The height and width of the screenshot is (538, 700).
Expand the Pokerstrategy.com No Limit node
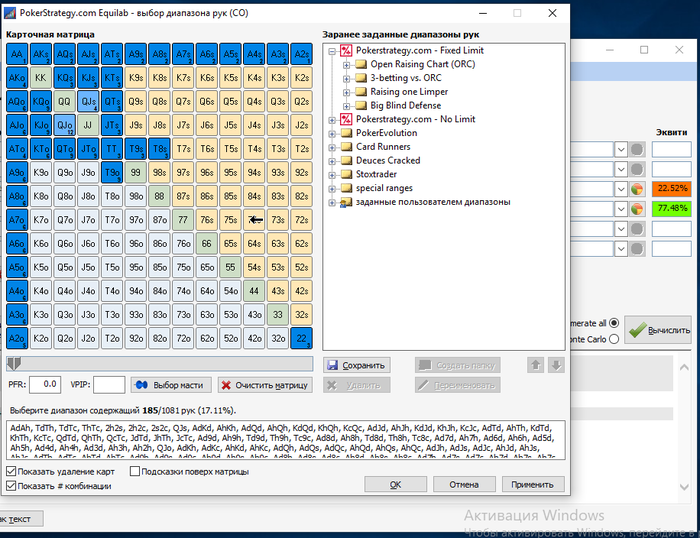[332, 120]
